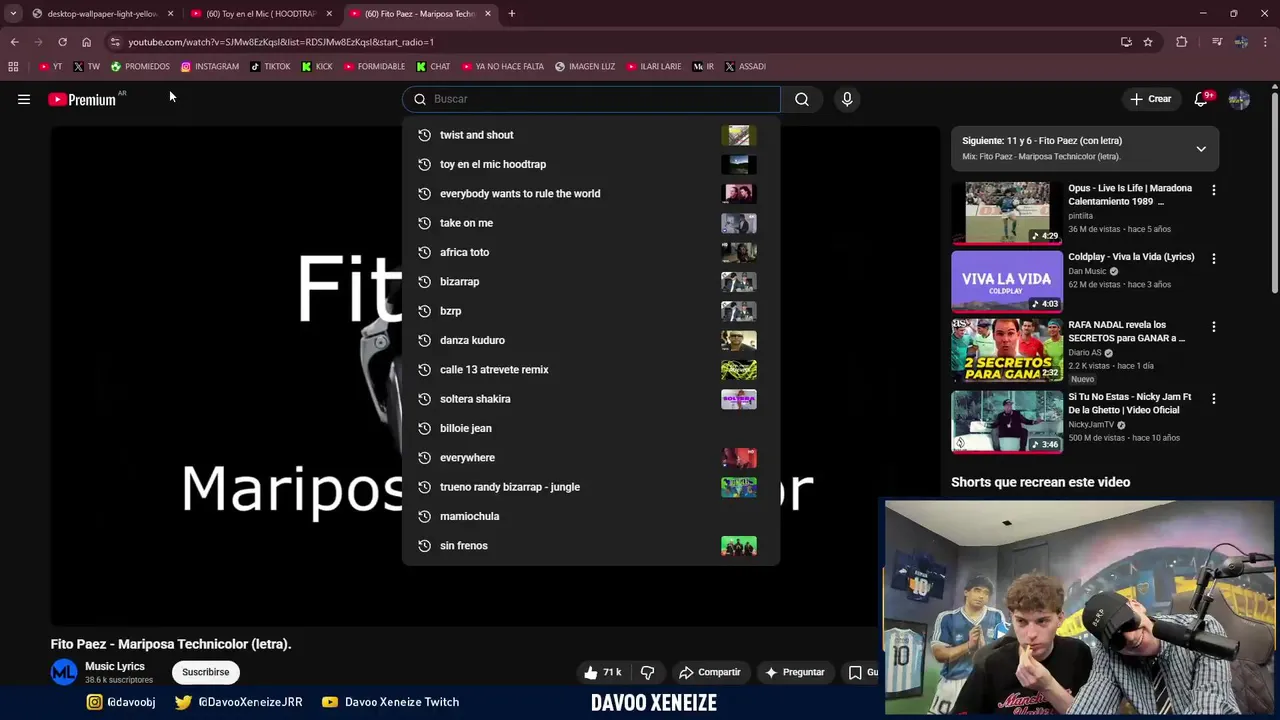Click Crear button
This screenshot has height=720, width=1280.
coord(1150,99)
